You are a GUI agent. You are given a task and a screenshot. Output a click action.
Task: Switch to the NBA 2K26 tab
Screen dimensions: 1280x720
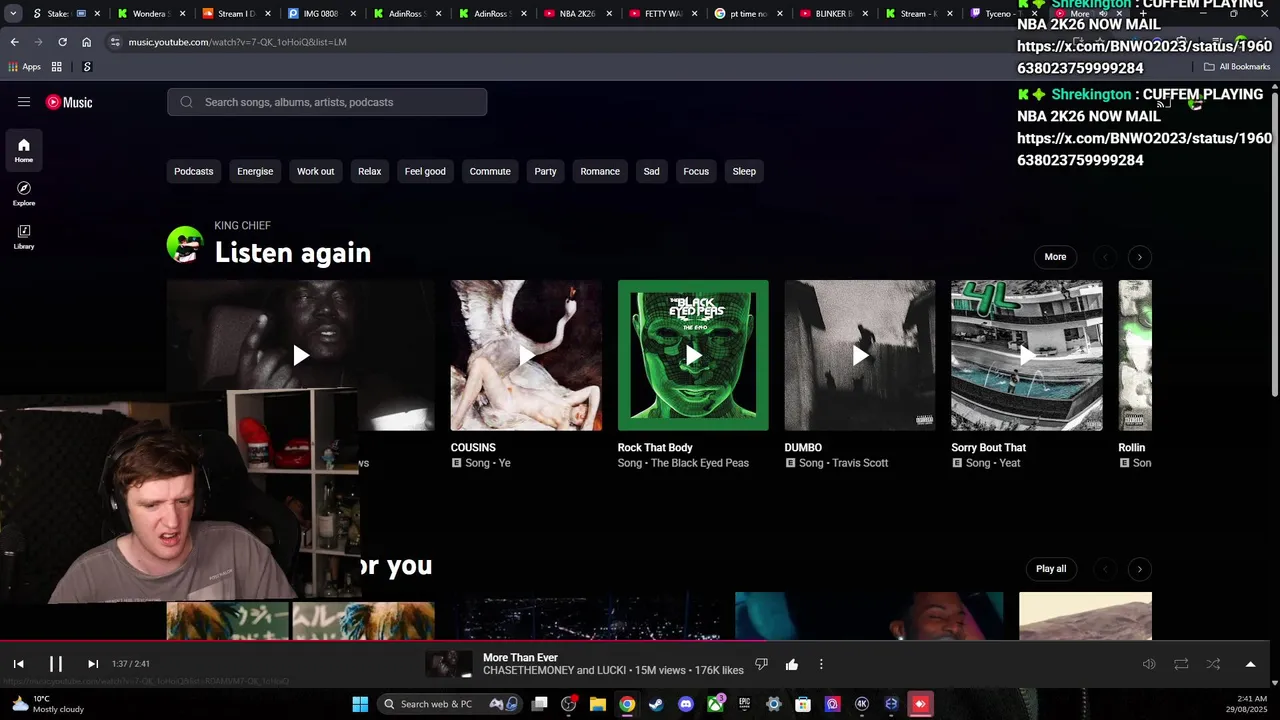(577, 14)
